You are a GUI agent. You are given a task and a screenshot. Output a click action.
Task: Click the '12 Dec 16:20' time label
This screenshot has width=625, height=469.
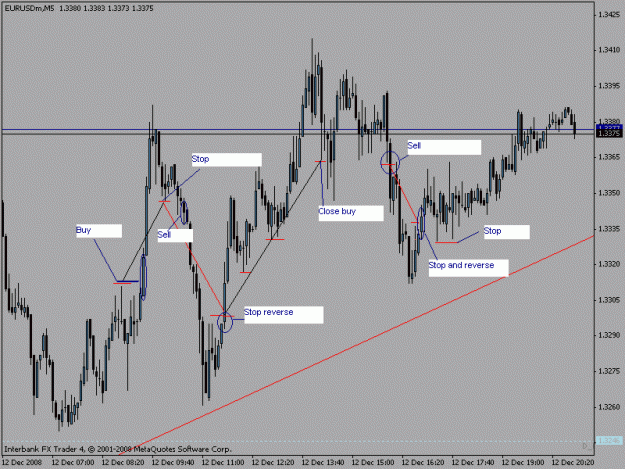[x=423, y=462]
